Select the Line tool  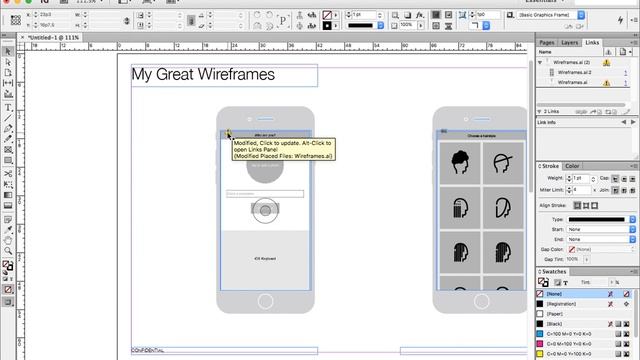[x=8, y=118]
